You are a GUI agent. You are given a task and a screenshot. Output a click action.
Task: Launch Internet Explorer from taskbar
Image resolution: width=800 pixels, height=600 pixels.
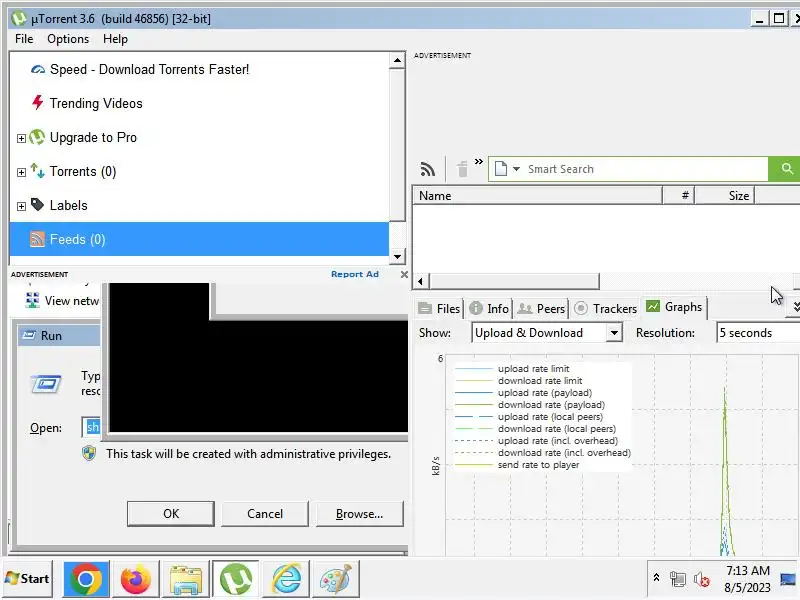(286, 579)
